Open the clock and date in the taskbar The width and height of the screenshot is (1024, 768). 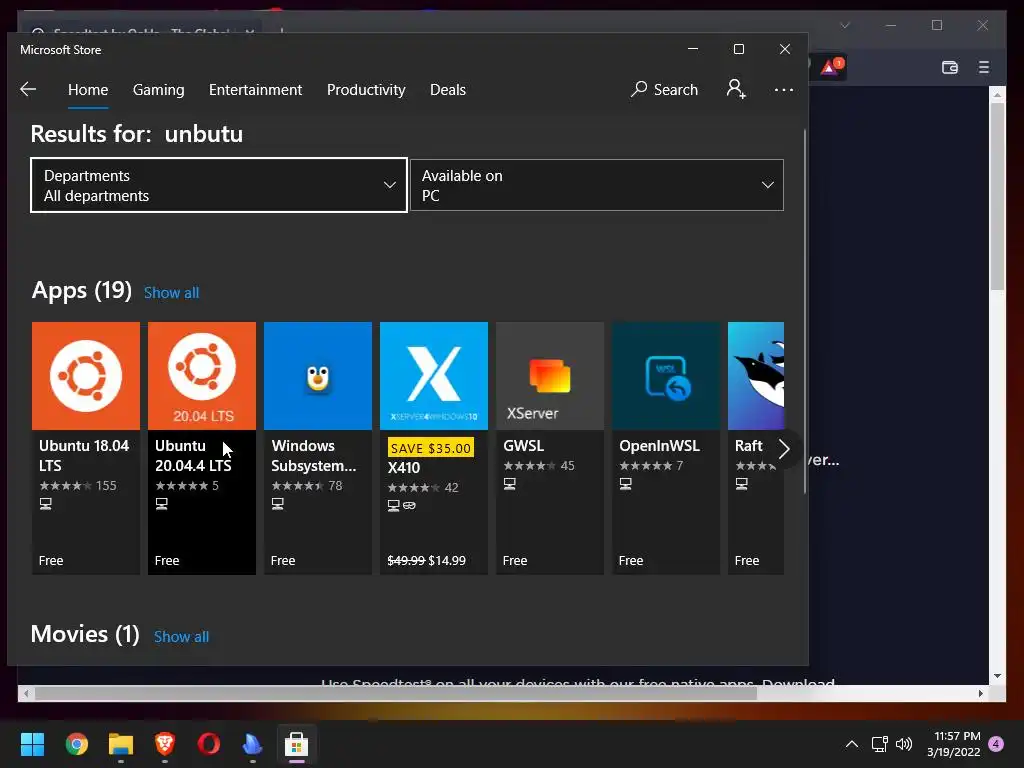pos(953,744)
